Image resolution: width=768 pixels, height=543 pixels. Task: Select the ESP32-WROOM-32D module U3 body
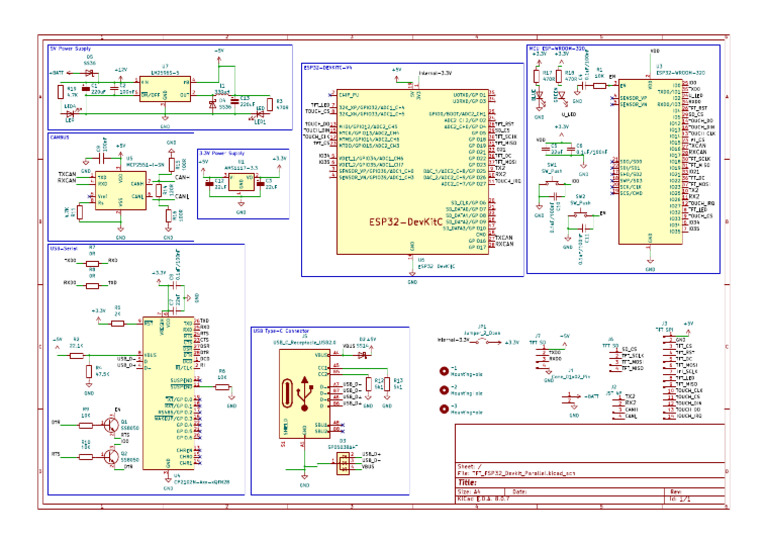click(650, 162)
